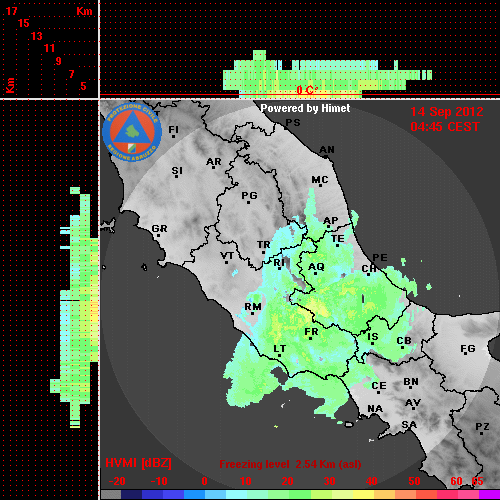Click the -20 value on dBZ scale

(117, 481)
